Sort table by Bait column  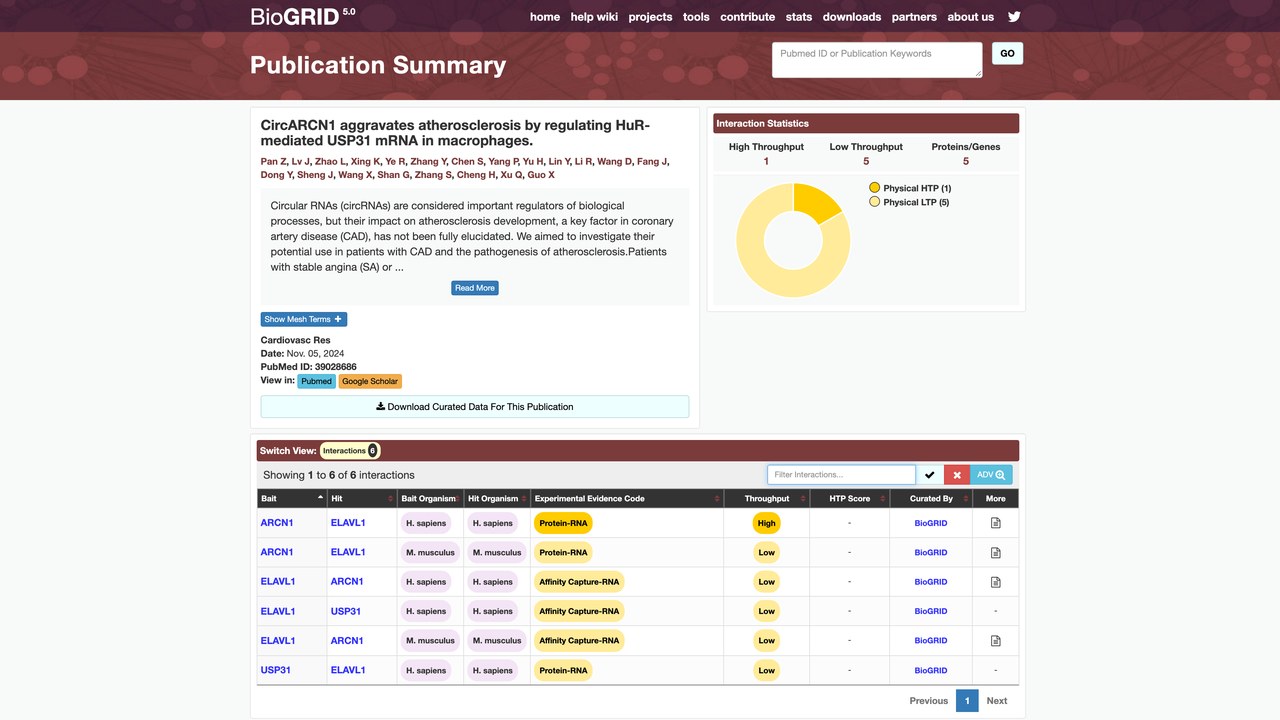point(292,498)
